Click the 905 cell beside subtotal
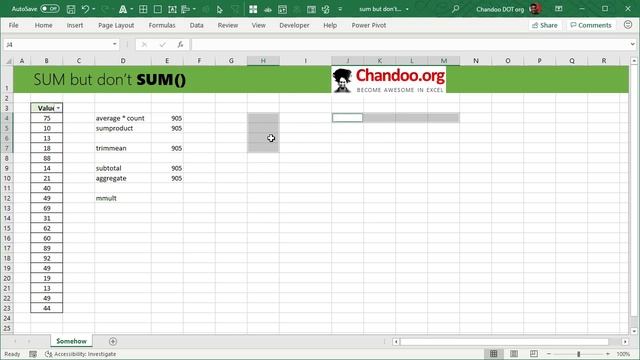 coord(167,168)
